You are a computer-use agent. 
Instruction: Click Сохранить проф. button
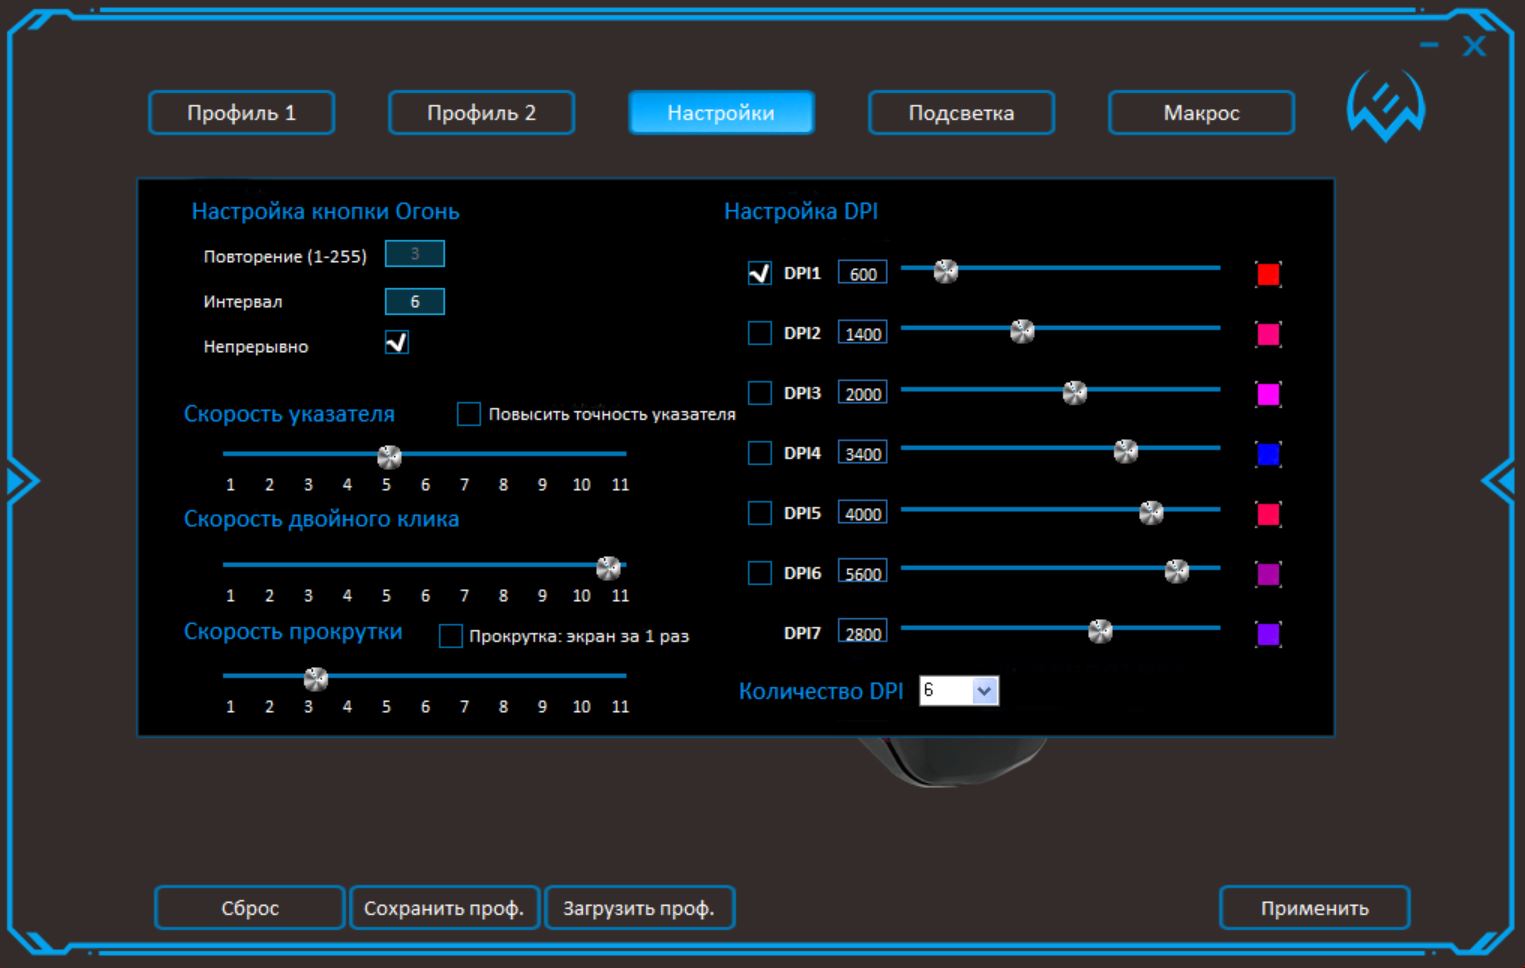[x=444, y=908]
